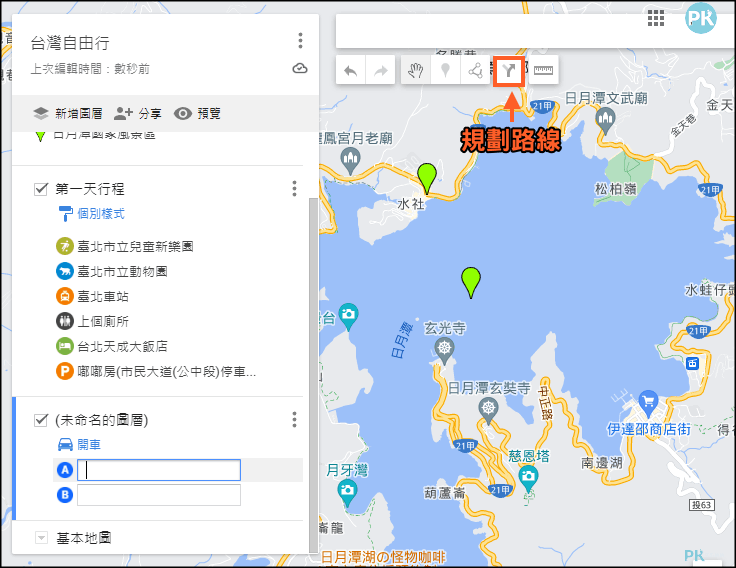The height and width of the screenshot is (568, 736).
Task: Select the Add marker tool
Action: [445, 71]
